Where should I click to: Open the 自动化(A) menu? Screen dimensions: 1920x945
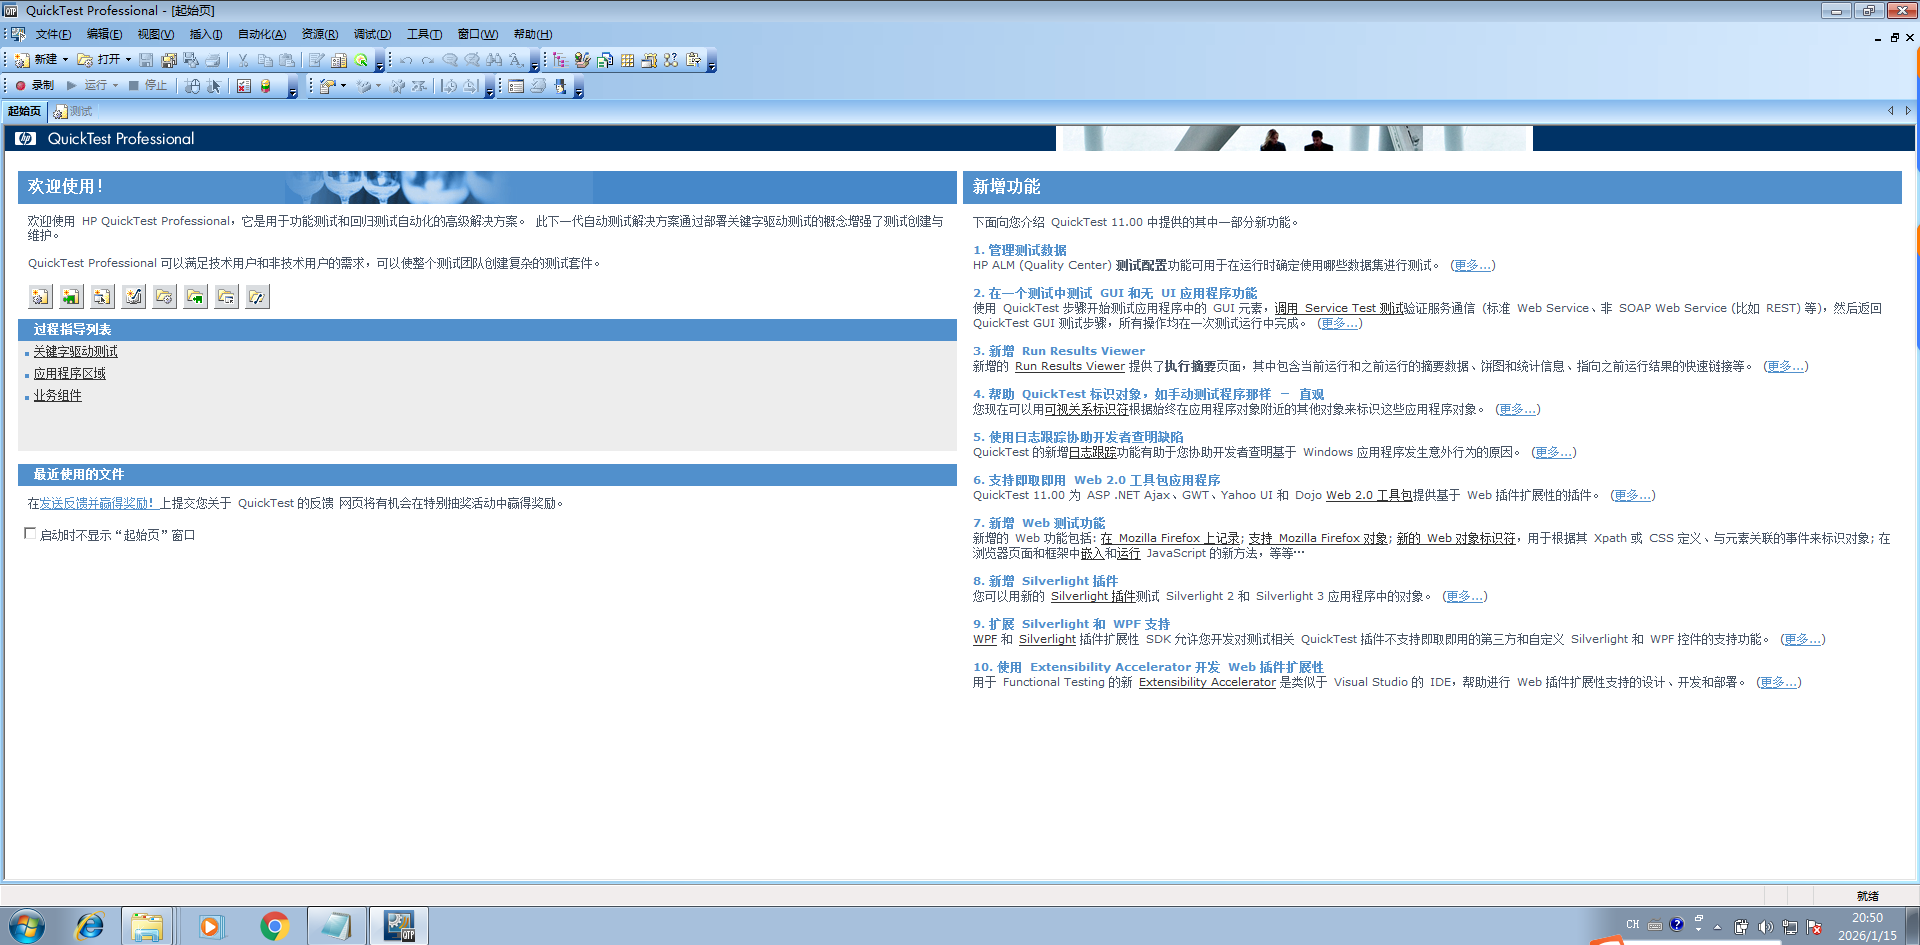coord(262,34)
